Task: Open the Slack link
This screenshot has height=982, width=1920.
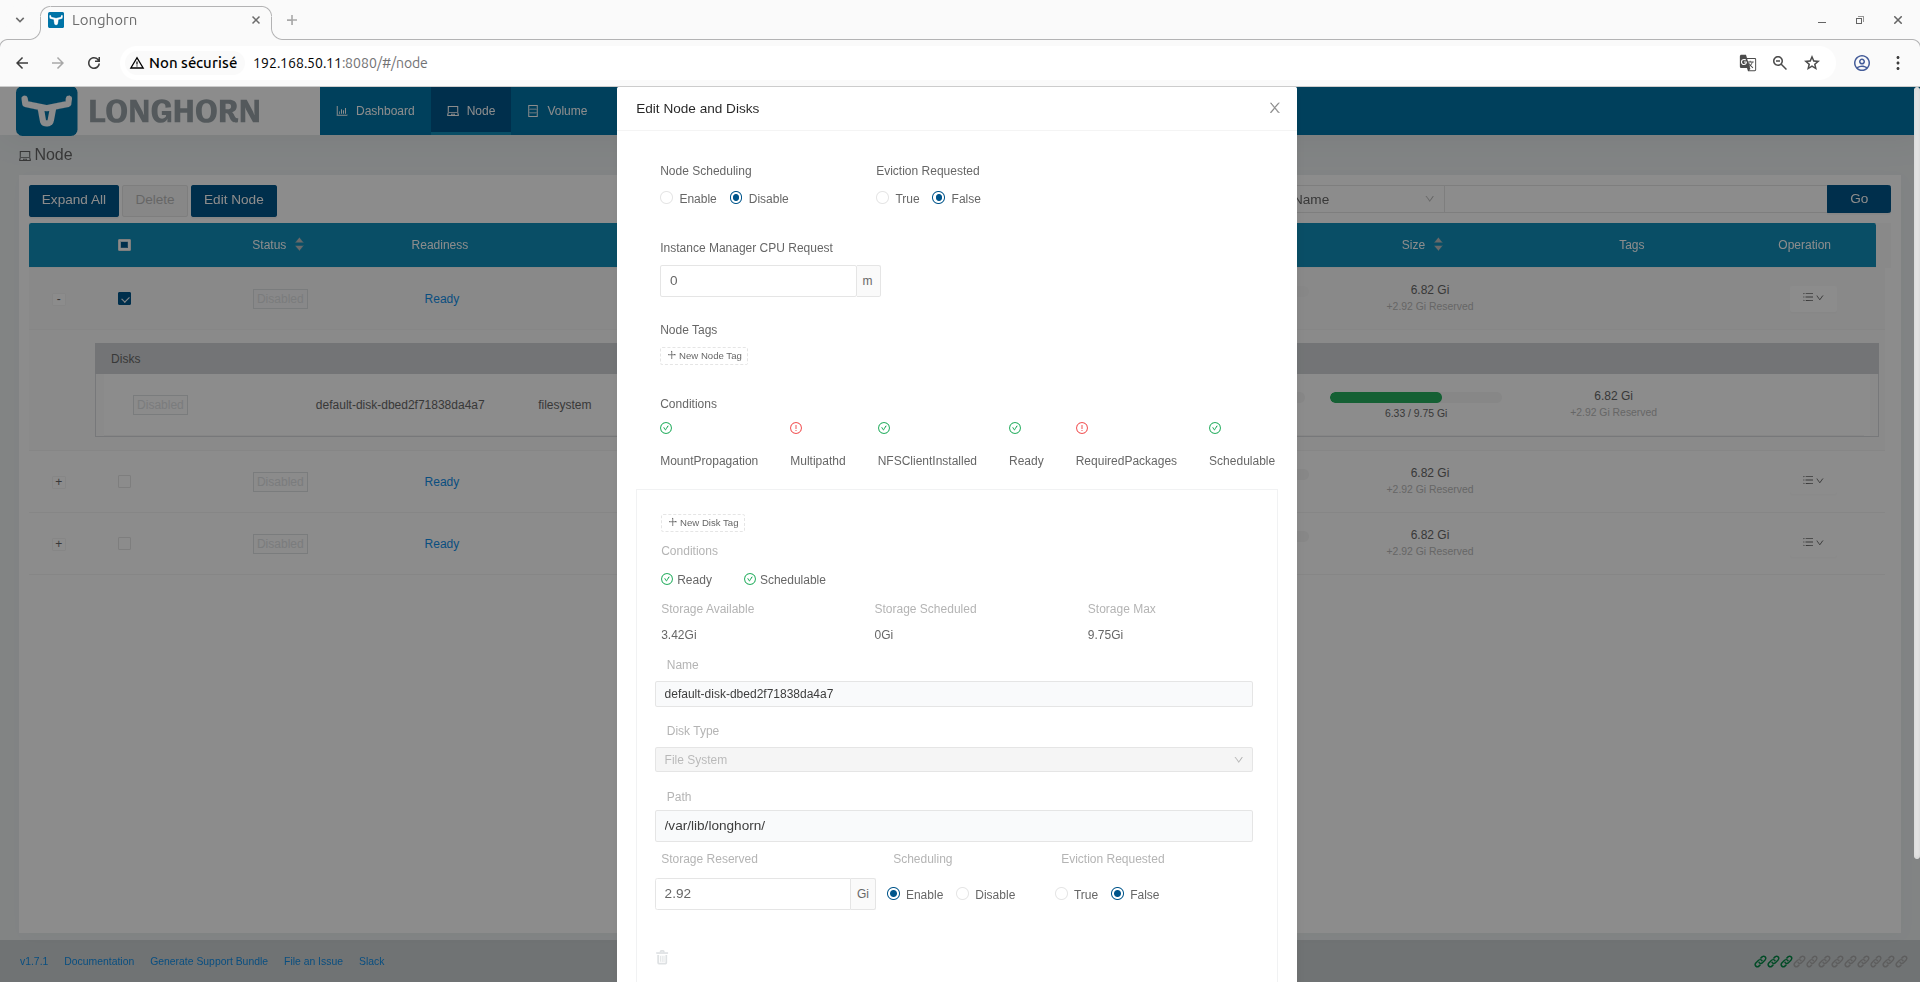Action: tap(371, 962)
